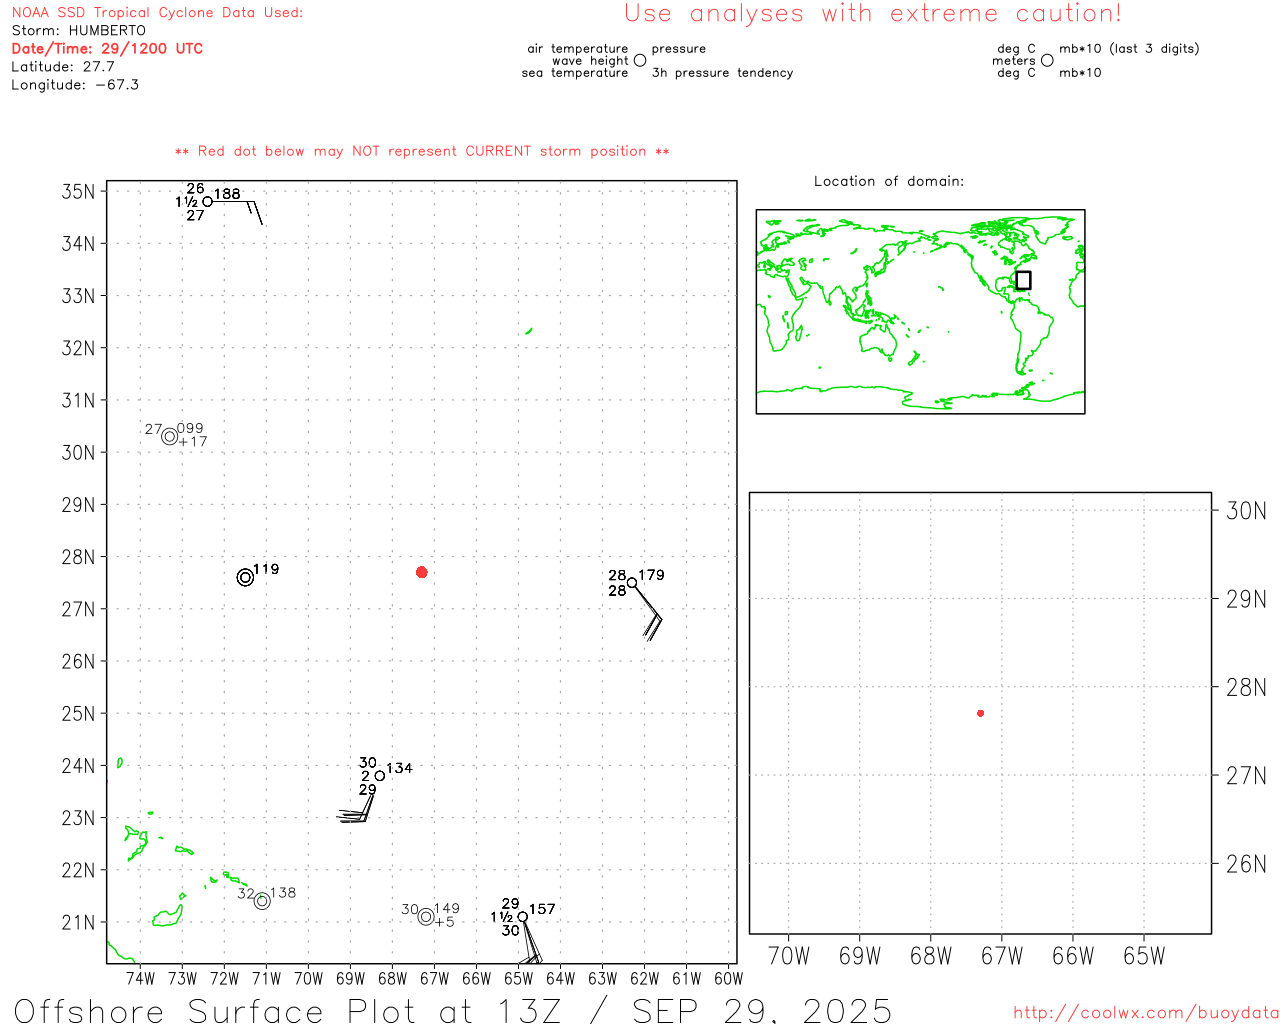Click the black domain rectangle on world map
Image resolution: width=1280 pixels, height=1024 pixels.
(x=1023, y=280)
